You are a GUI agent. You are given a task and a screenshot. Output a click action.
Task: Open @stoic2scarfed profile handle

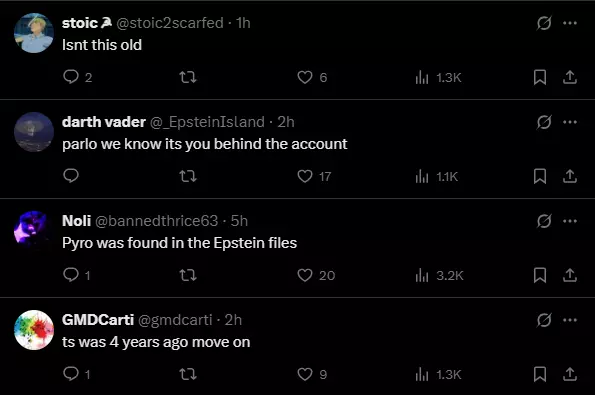click(170, 23)
